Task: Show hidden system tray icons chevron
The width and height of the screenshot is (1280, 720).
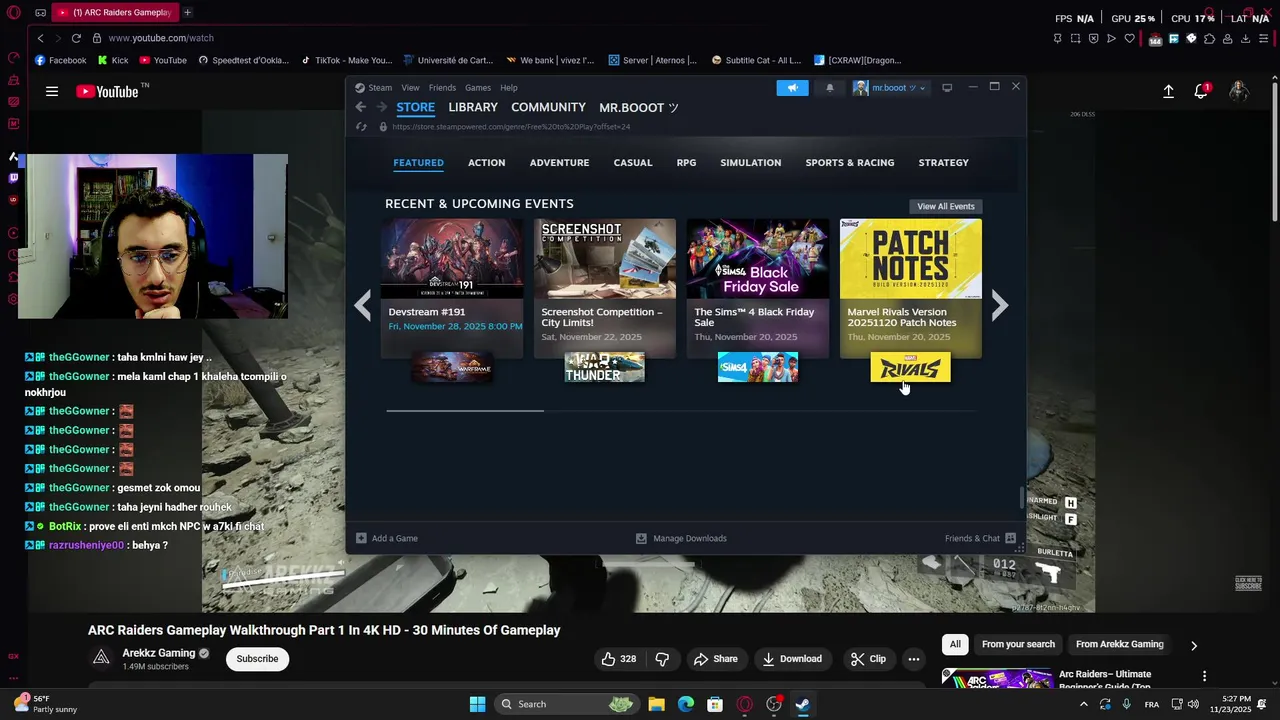Action: 1083,704
